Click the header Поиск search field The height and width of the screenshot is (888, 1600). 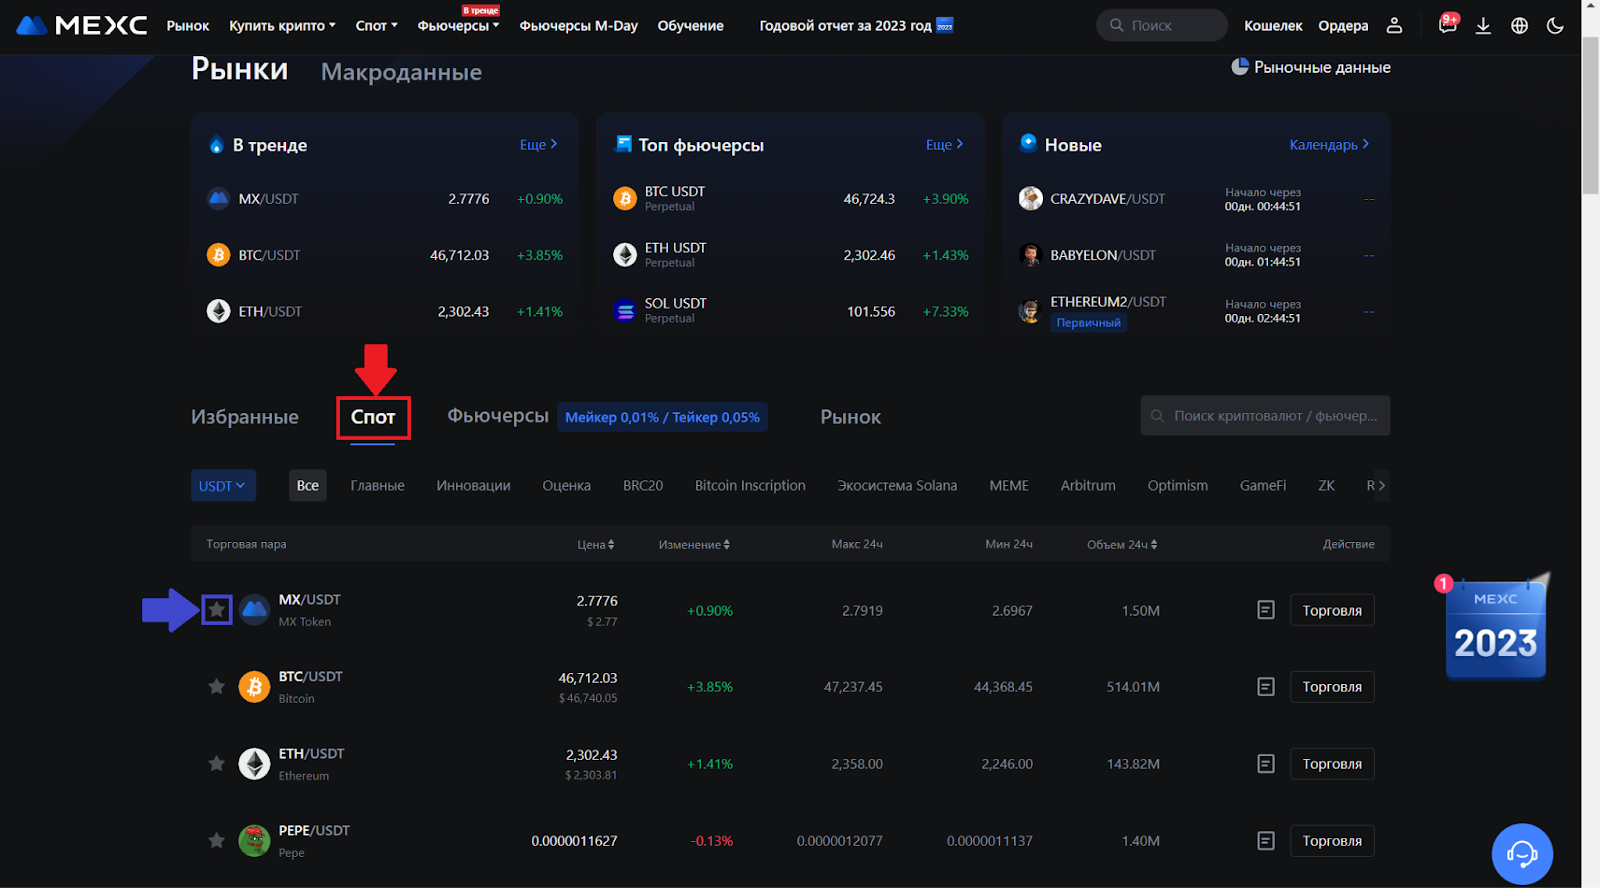click(x=1162, y=25)
